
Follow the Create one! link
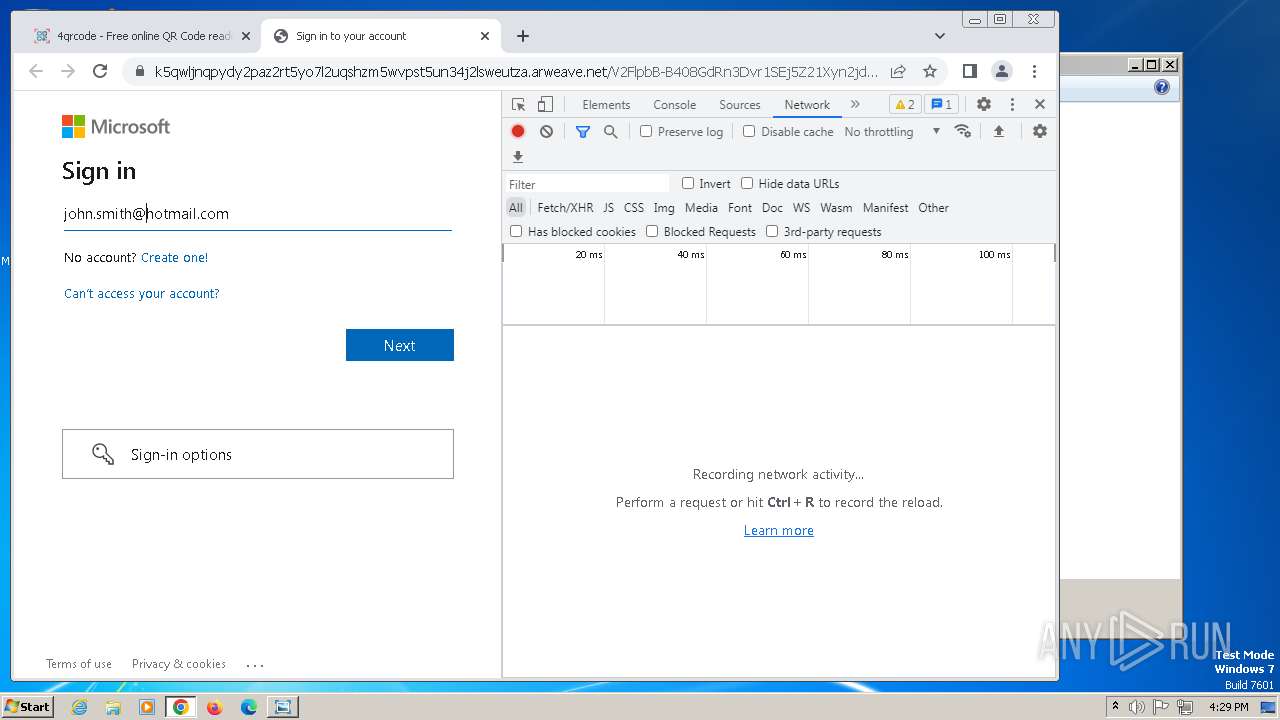175,257
